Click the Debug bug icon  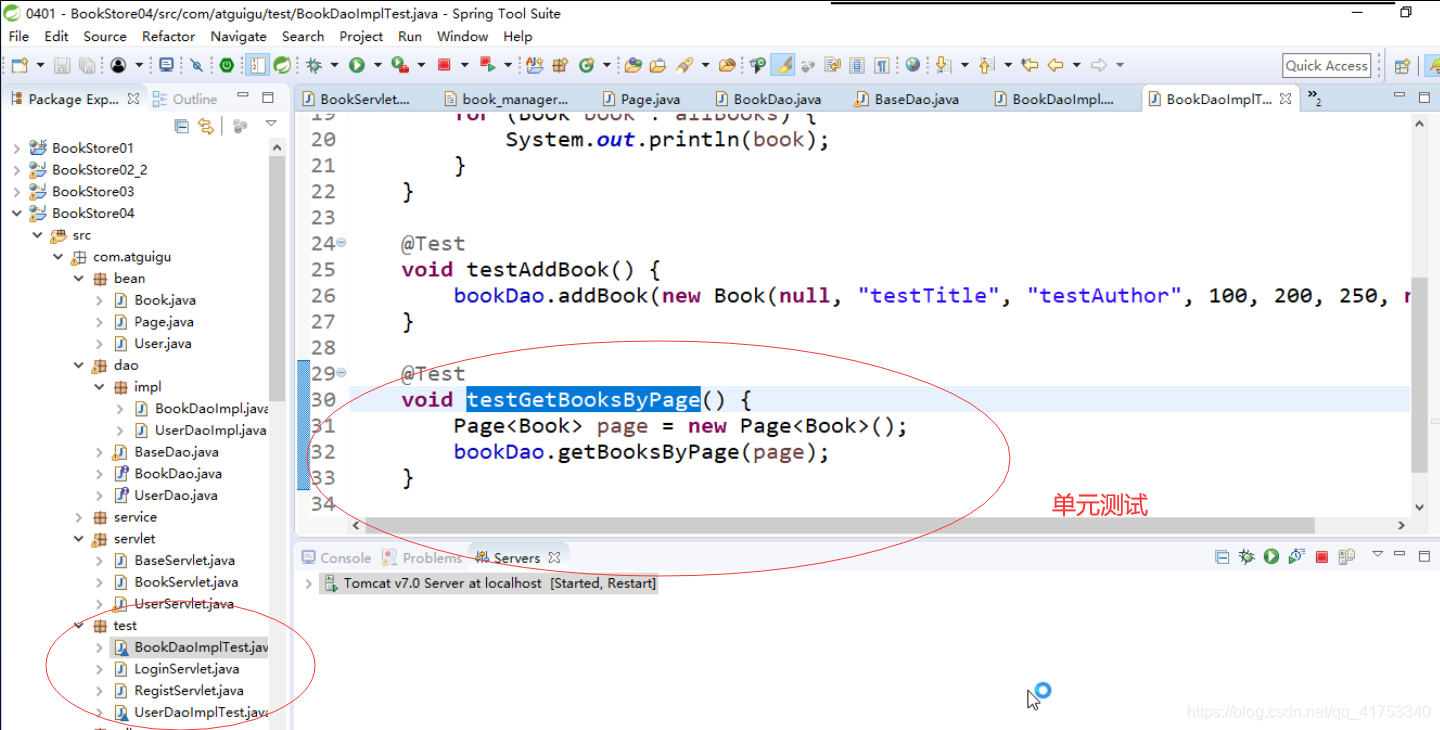click(x=314, y=65)
